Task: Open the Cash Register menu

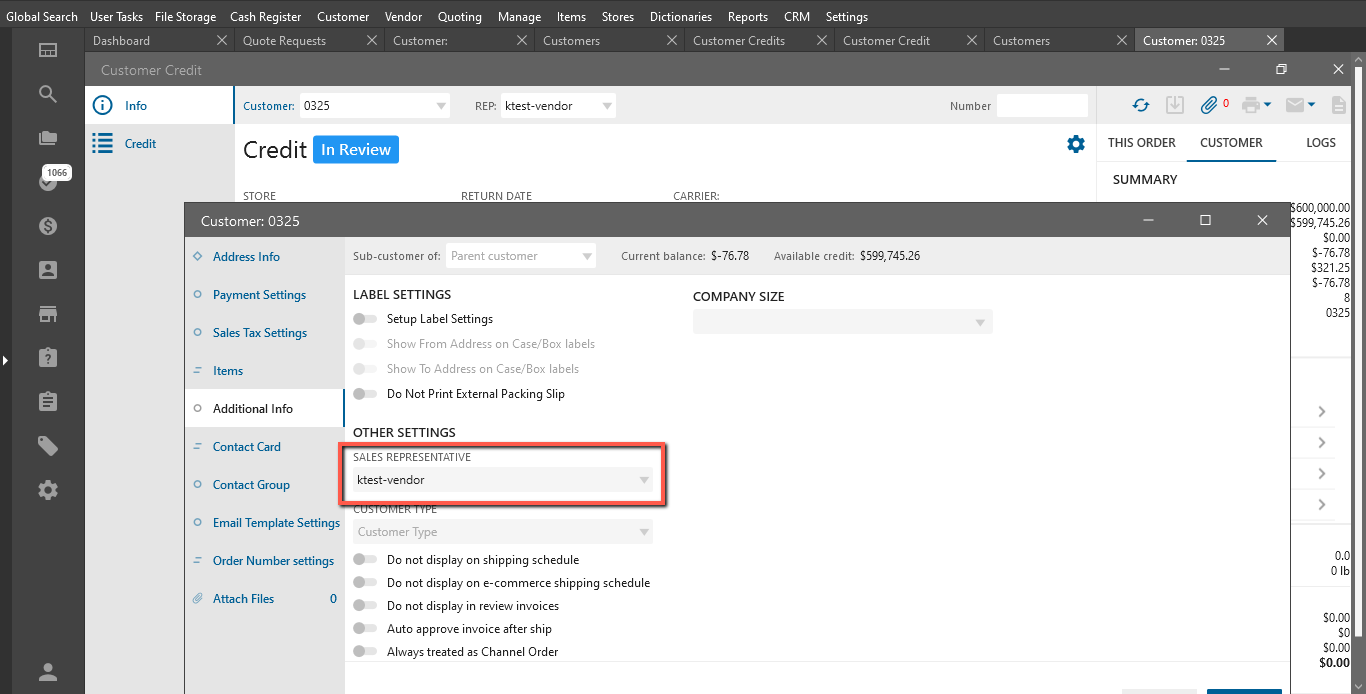Action: coord(267,16)
